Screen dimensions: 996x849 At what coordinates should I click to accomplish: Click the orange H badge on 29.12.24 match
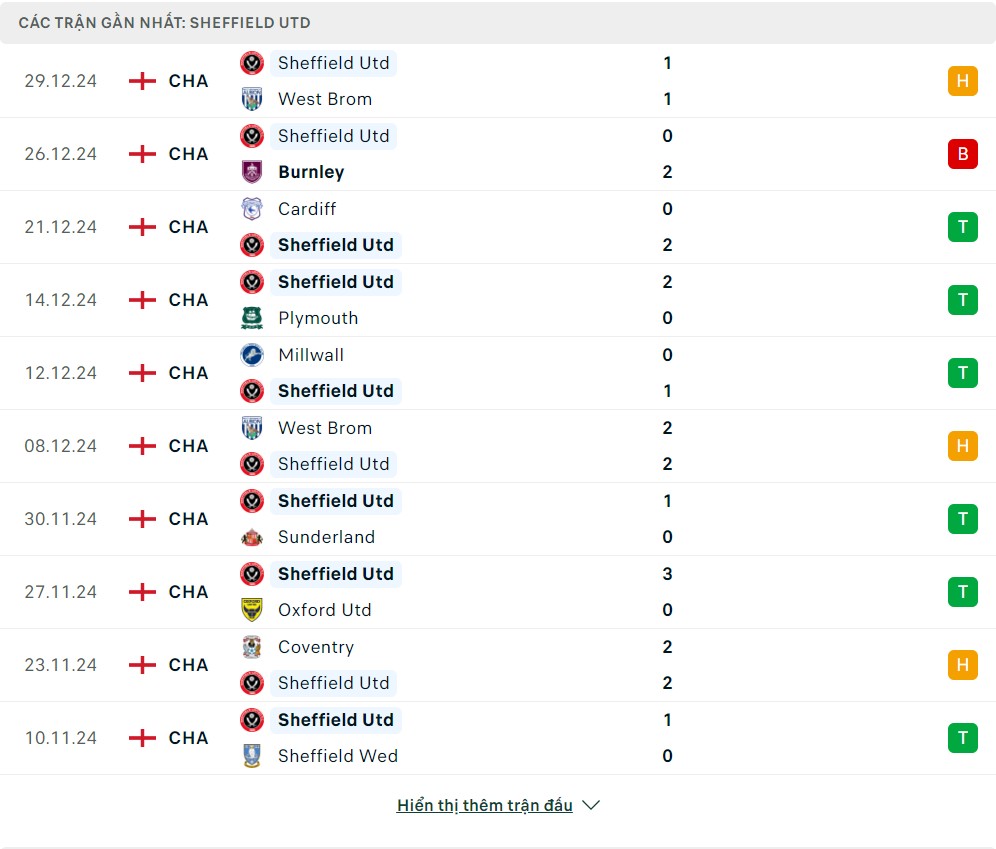tap(963, 81)
